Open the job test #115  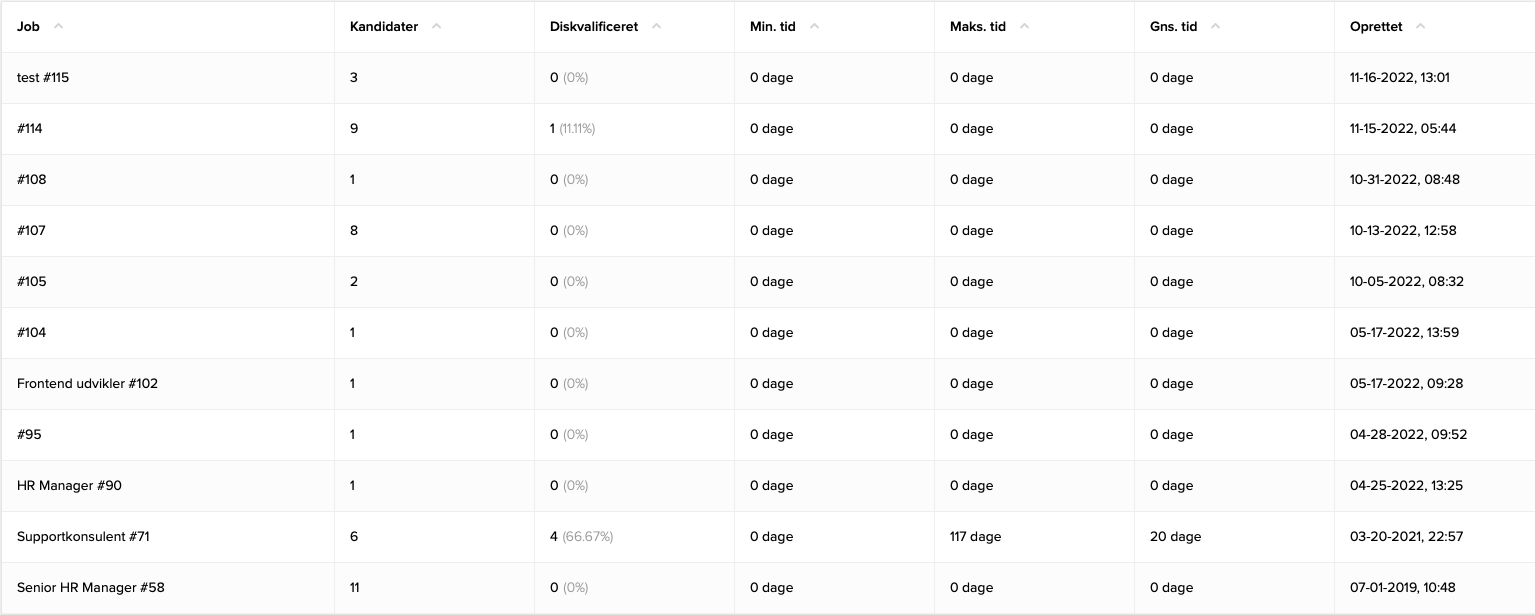[43, 77]
